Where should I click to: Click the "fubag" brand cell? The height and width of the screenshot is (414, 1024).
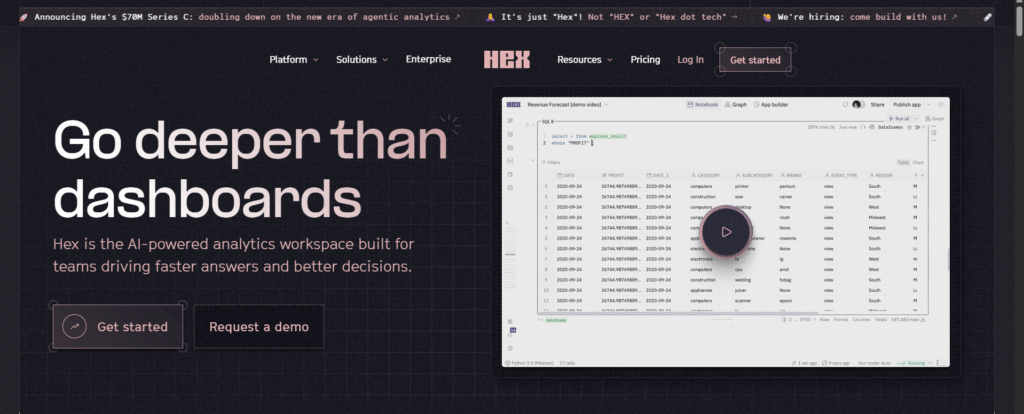pyautogui.click(x=786, y=279)
